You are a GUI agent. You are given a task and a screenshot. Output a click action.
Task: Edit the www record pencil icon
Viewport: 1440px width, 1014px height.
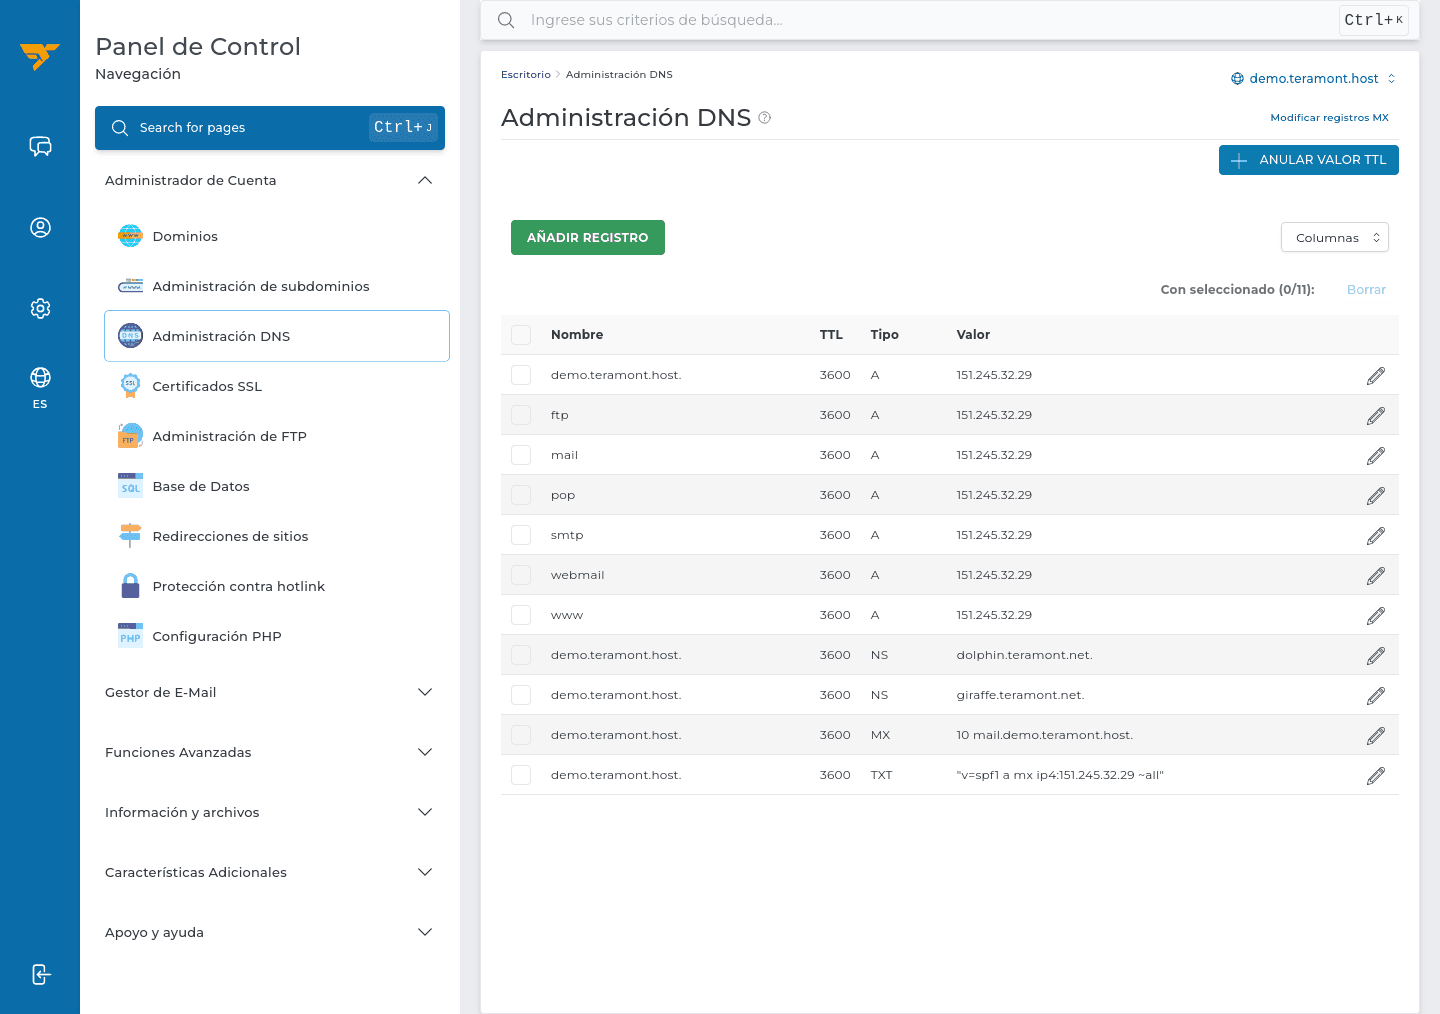1376,615
